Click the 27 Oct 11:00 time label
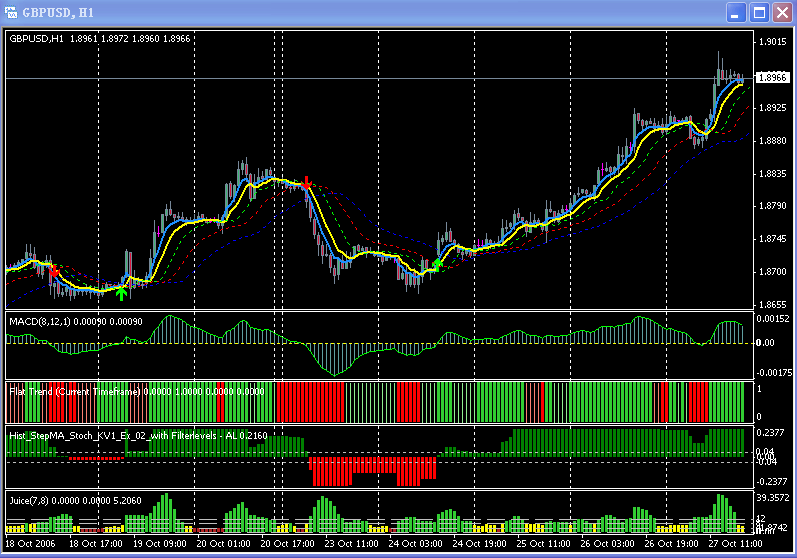 click(736, 544)
